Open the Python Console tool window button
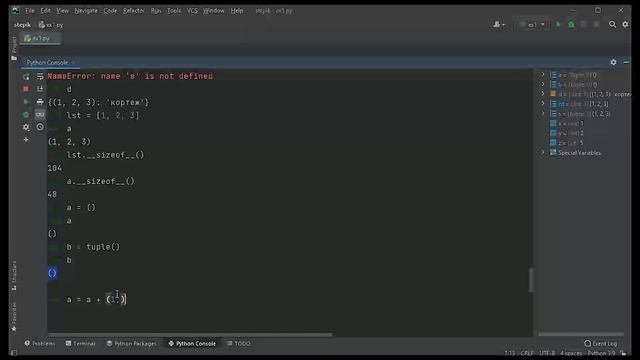The width and height of the screenshot is (640, 360). (192, 344)
